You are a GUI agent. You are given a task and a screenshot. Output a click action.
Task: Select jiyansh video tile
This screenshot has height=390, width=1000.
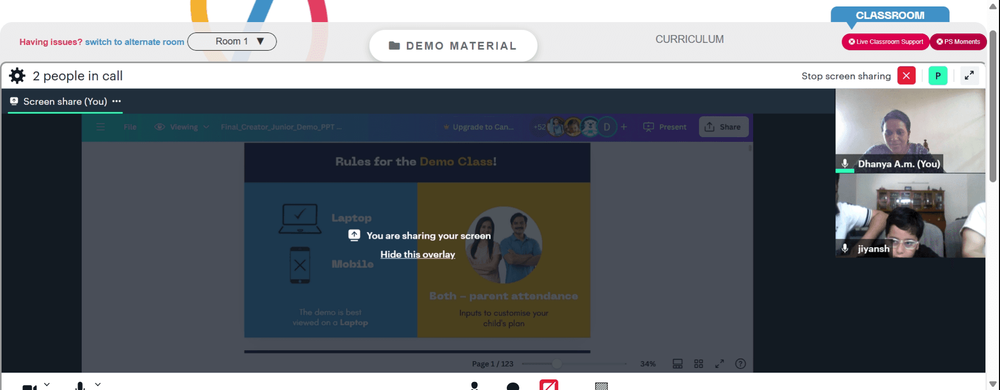tap(910, 216)
